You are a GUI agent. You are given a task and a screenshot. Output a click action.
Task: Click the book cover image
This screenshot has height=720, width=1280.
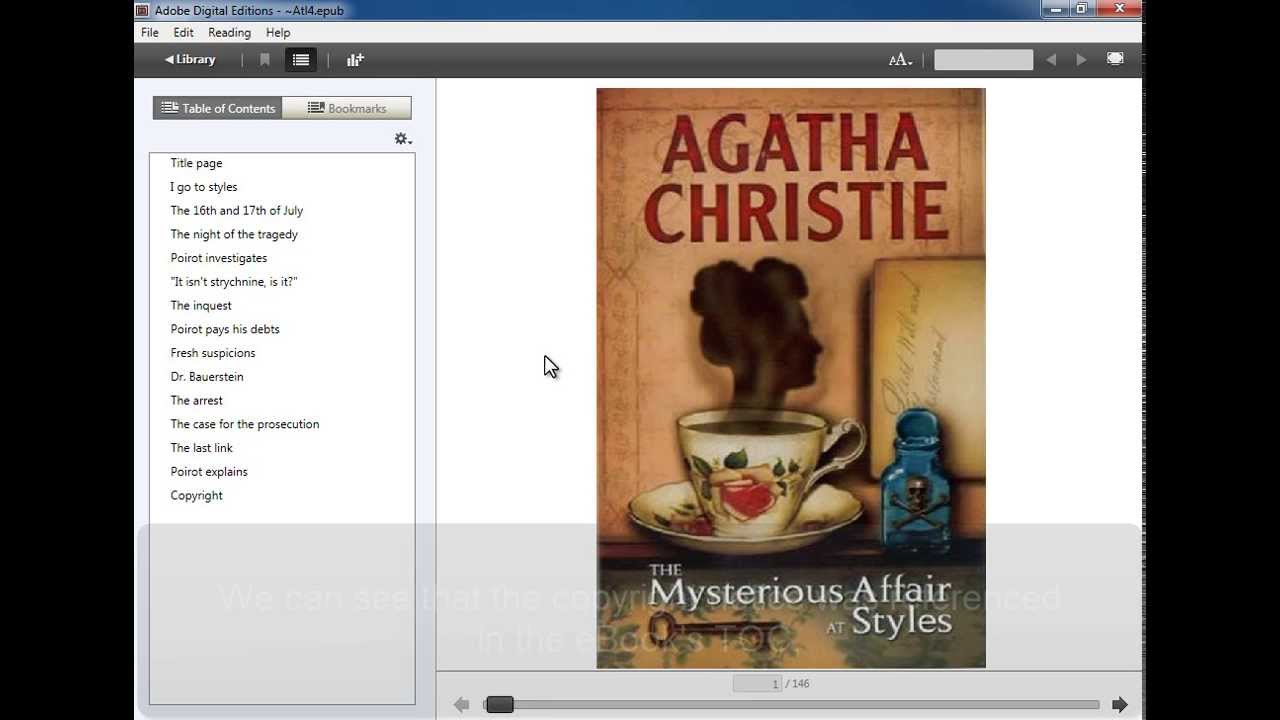(791, 378)
